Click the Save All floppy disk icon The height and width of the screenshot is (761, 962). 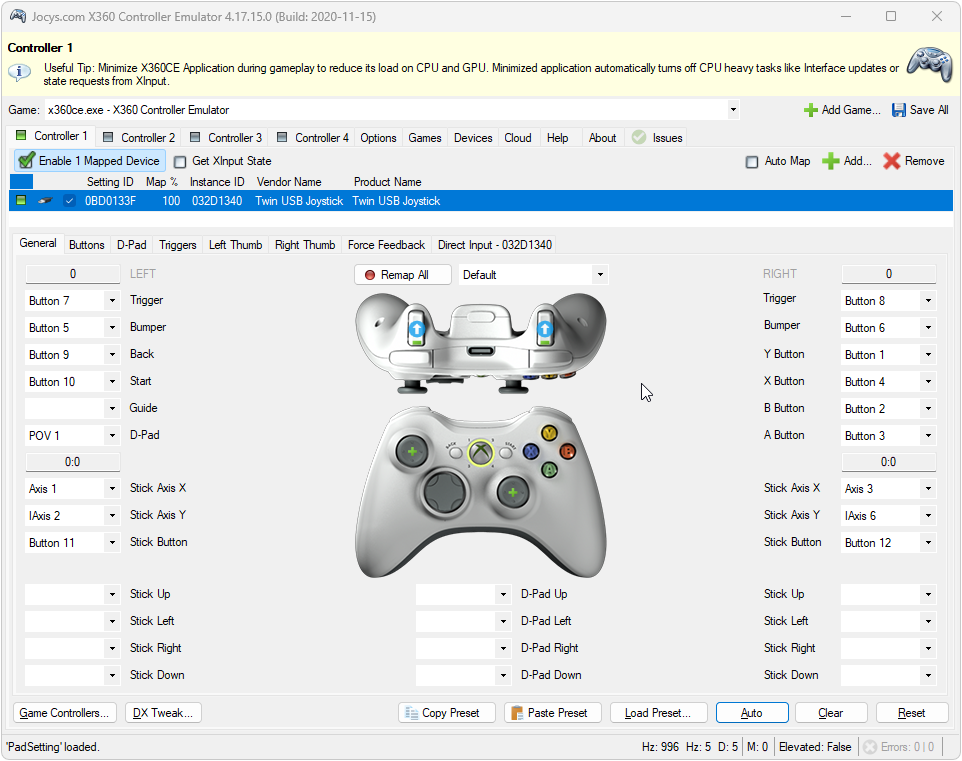click(x=898, y=110)
